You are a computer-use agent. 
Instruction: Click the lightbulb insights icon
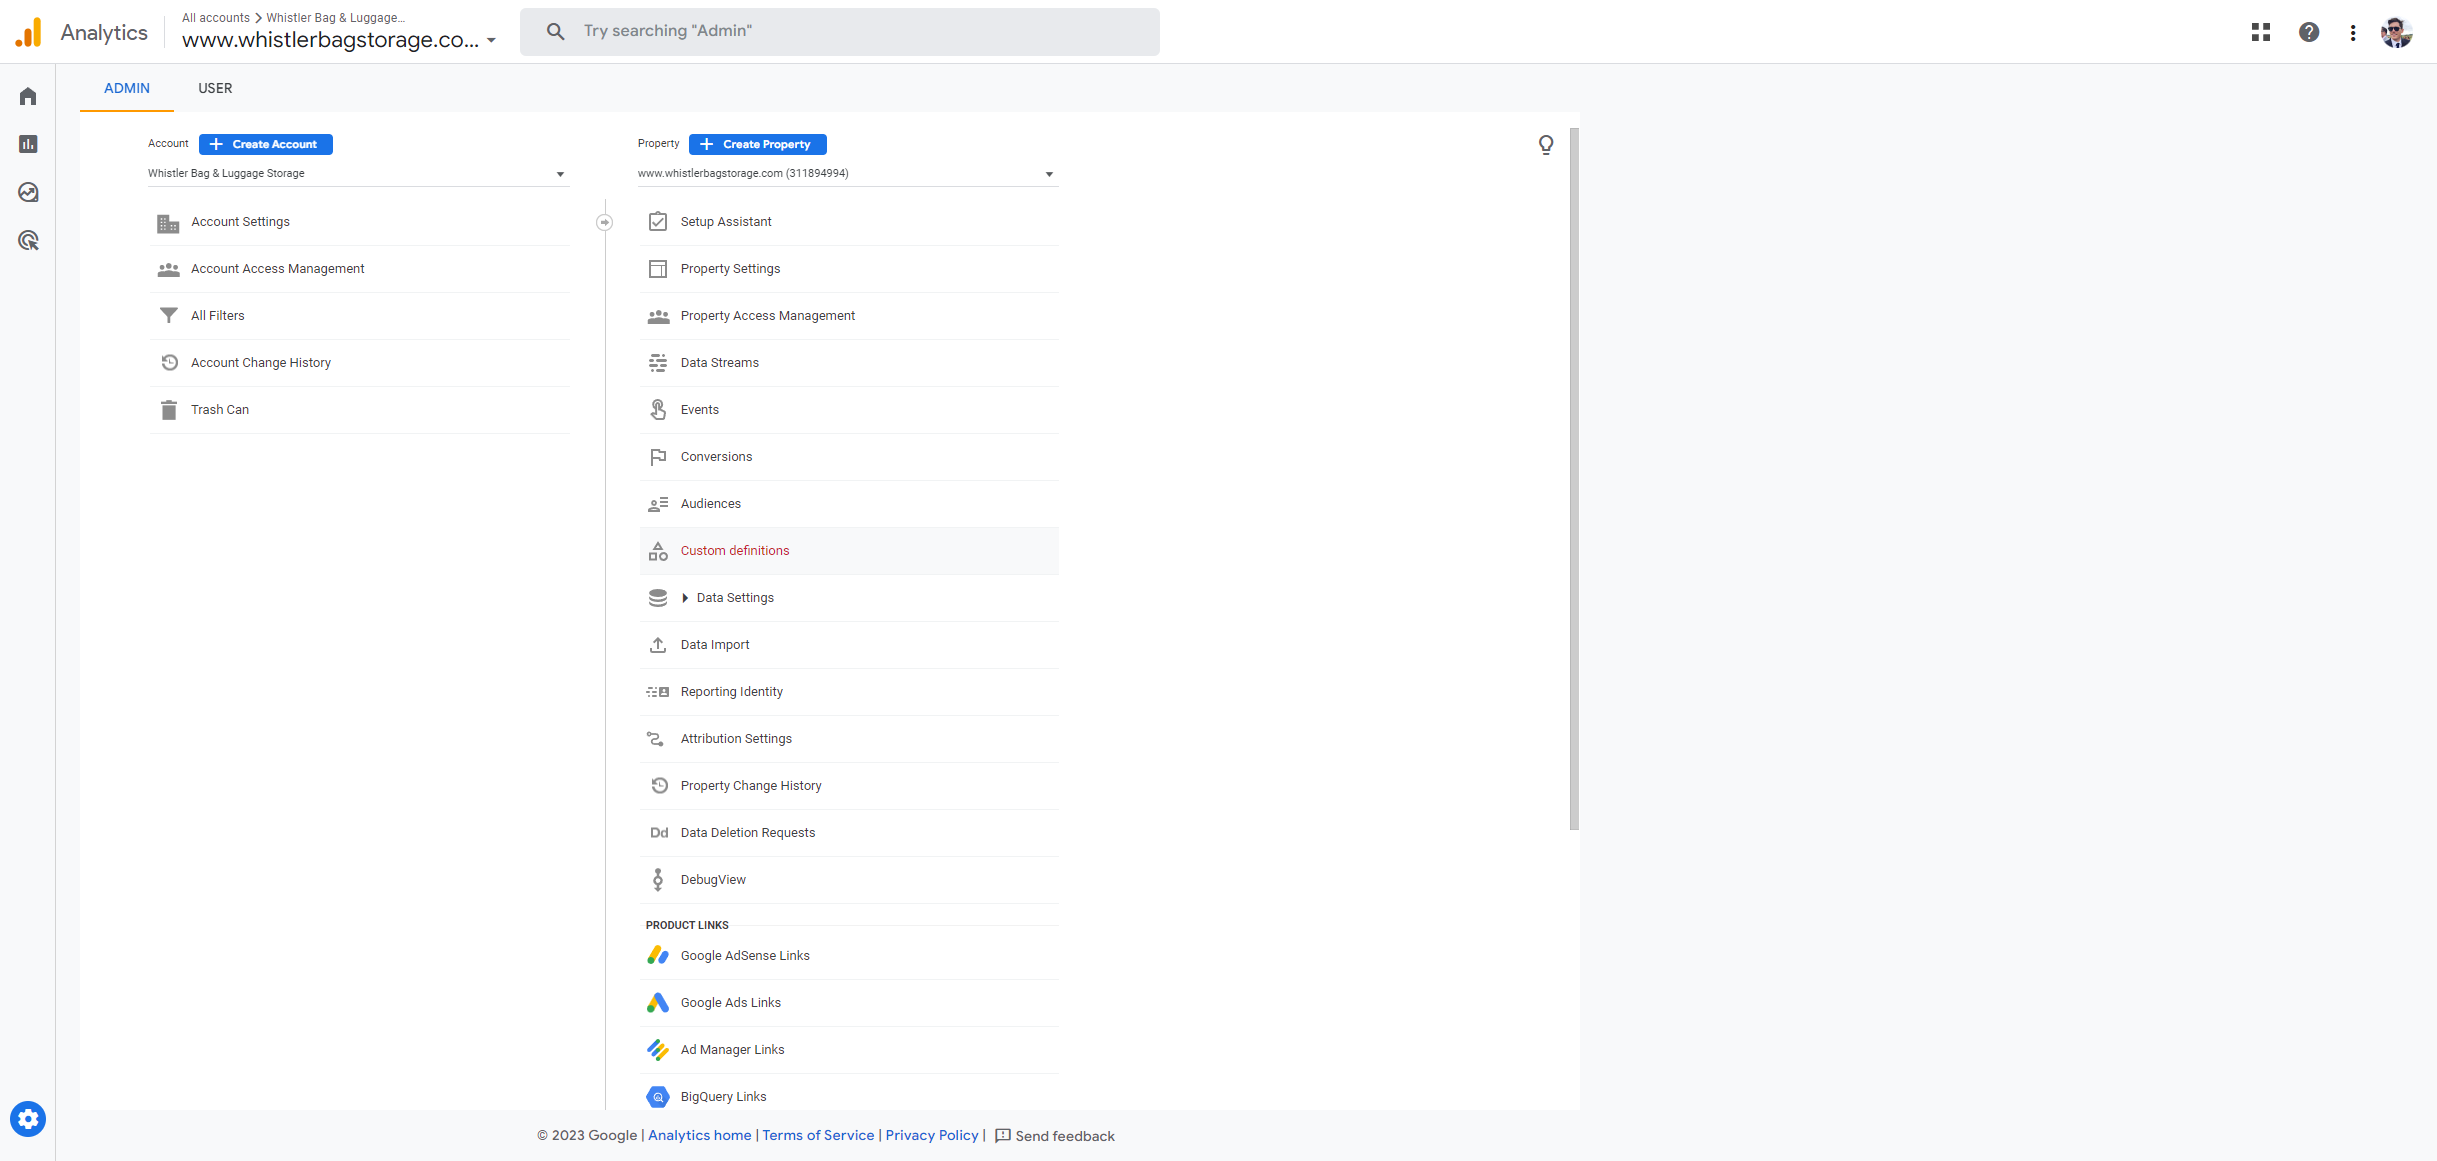(x=1546, y=145)
